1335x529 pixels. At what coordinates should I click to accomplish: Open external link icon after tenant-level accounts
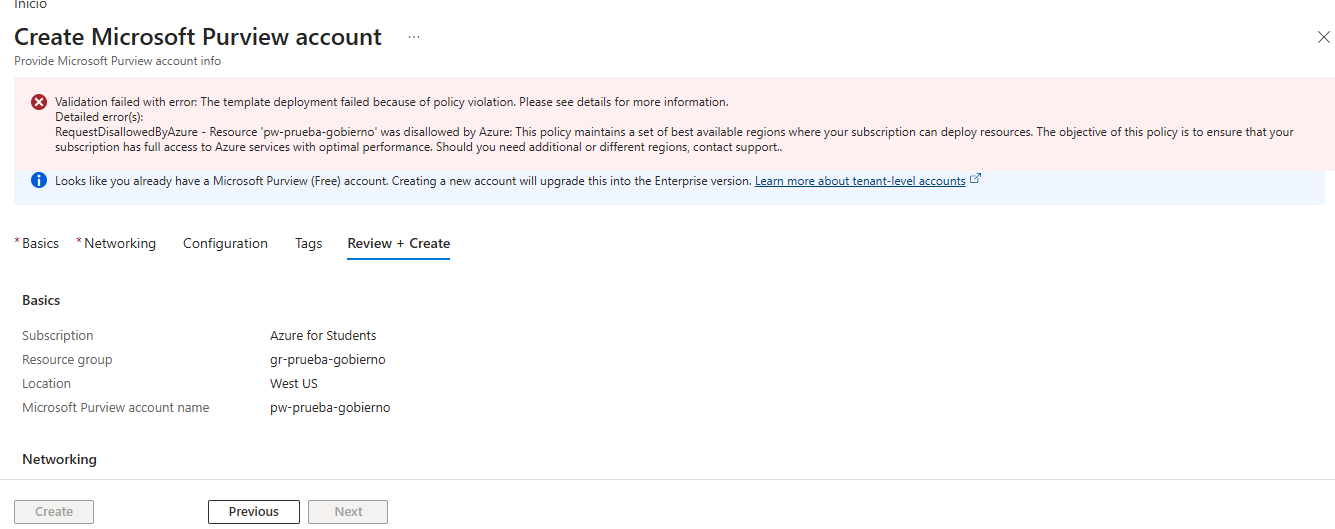(976, 179)
